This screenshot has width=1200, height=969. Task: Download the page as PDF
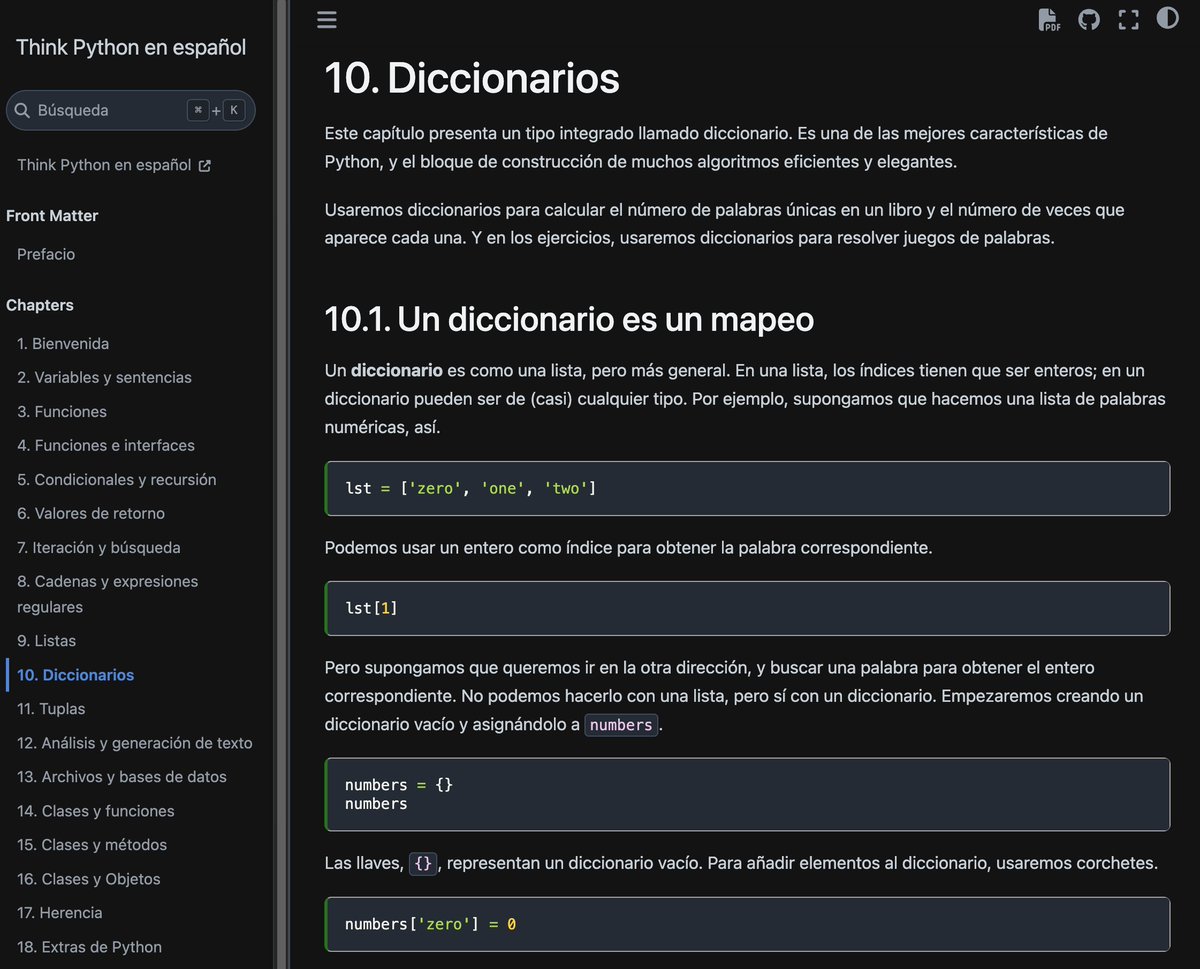tap(1049, 19)
